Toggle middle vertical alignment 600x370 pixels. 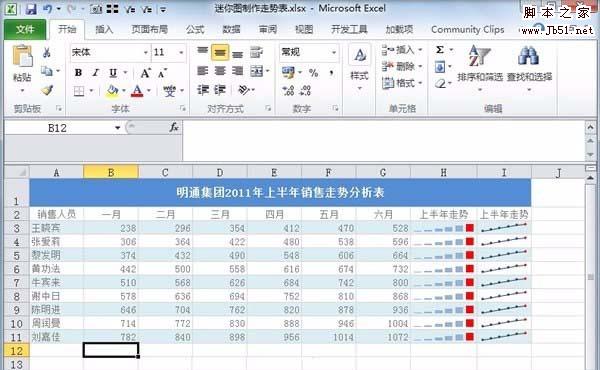tap(220, 52)
